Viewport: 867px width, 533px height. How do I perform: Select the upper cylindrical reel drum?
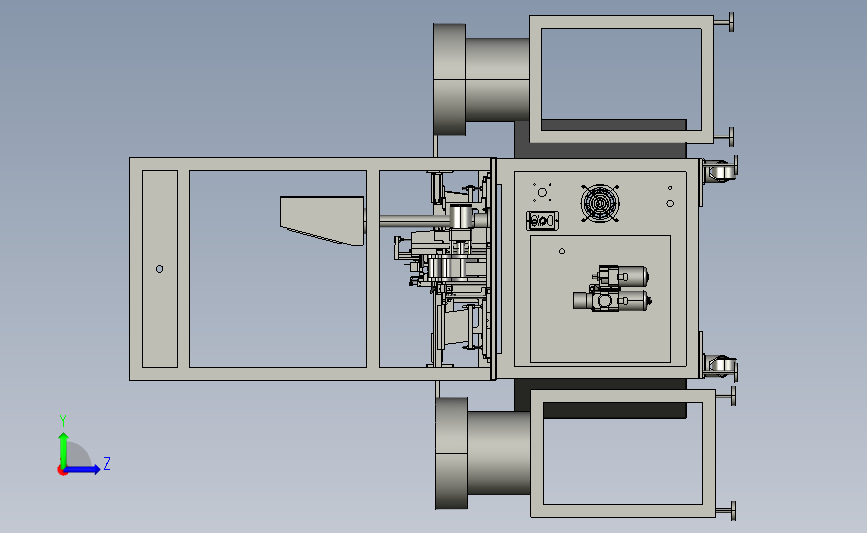coord(482,79)
